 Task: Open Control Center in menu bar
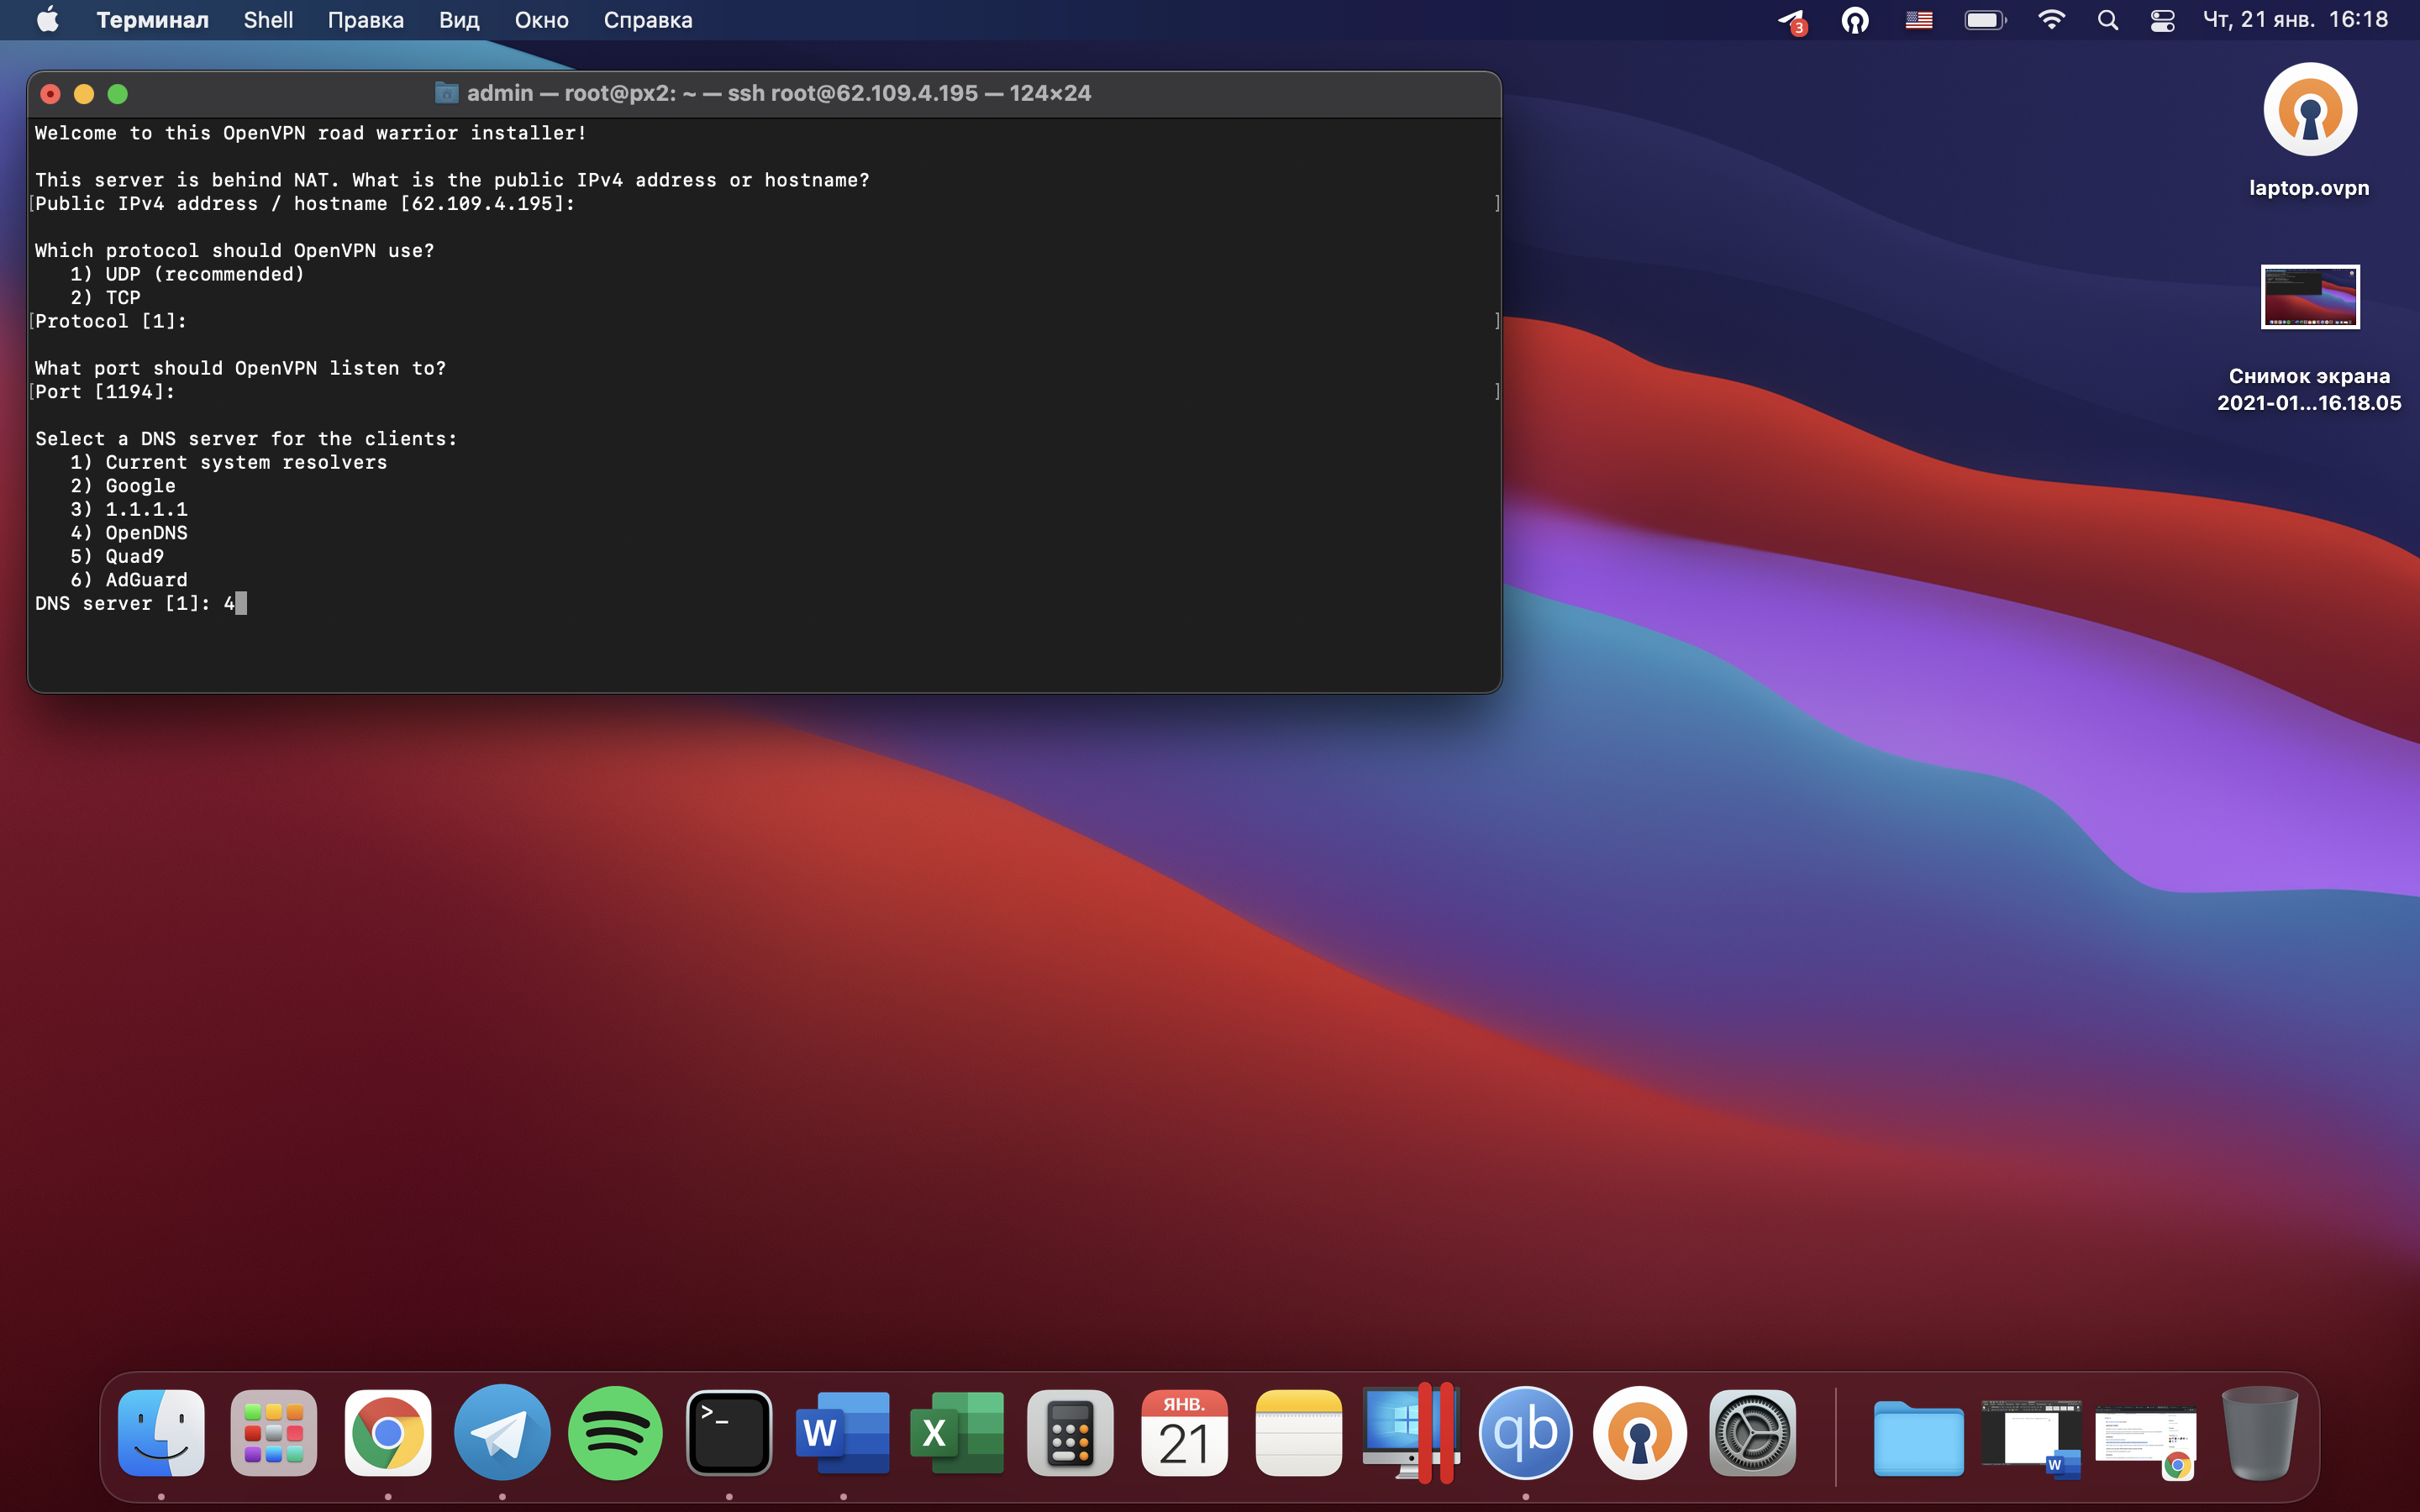(2163, 20)
